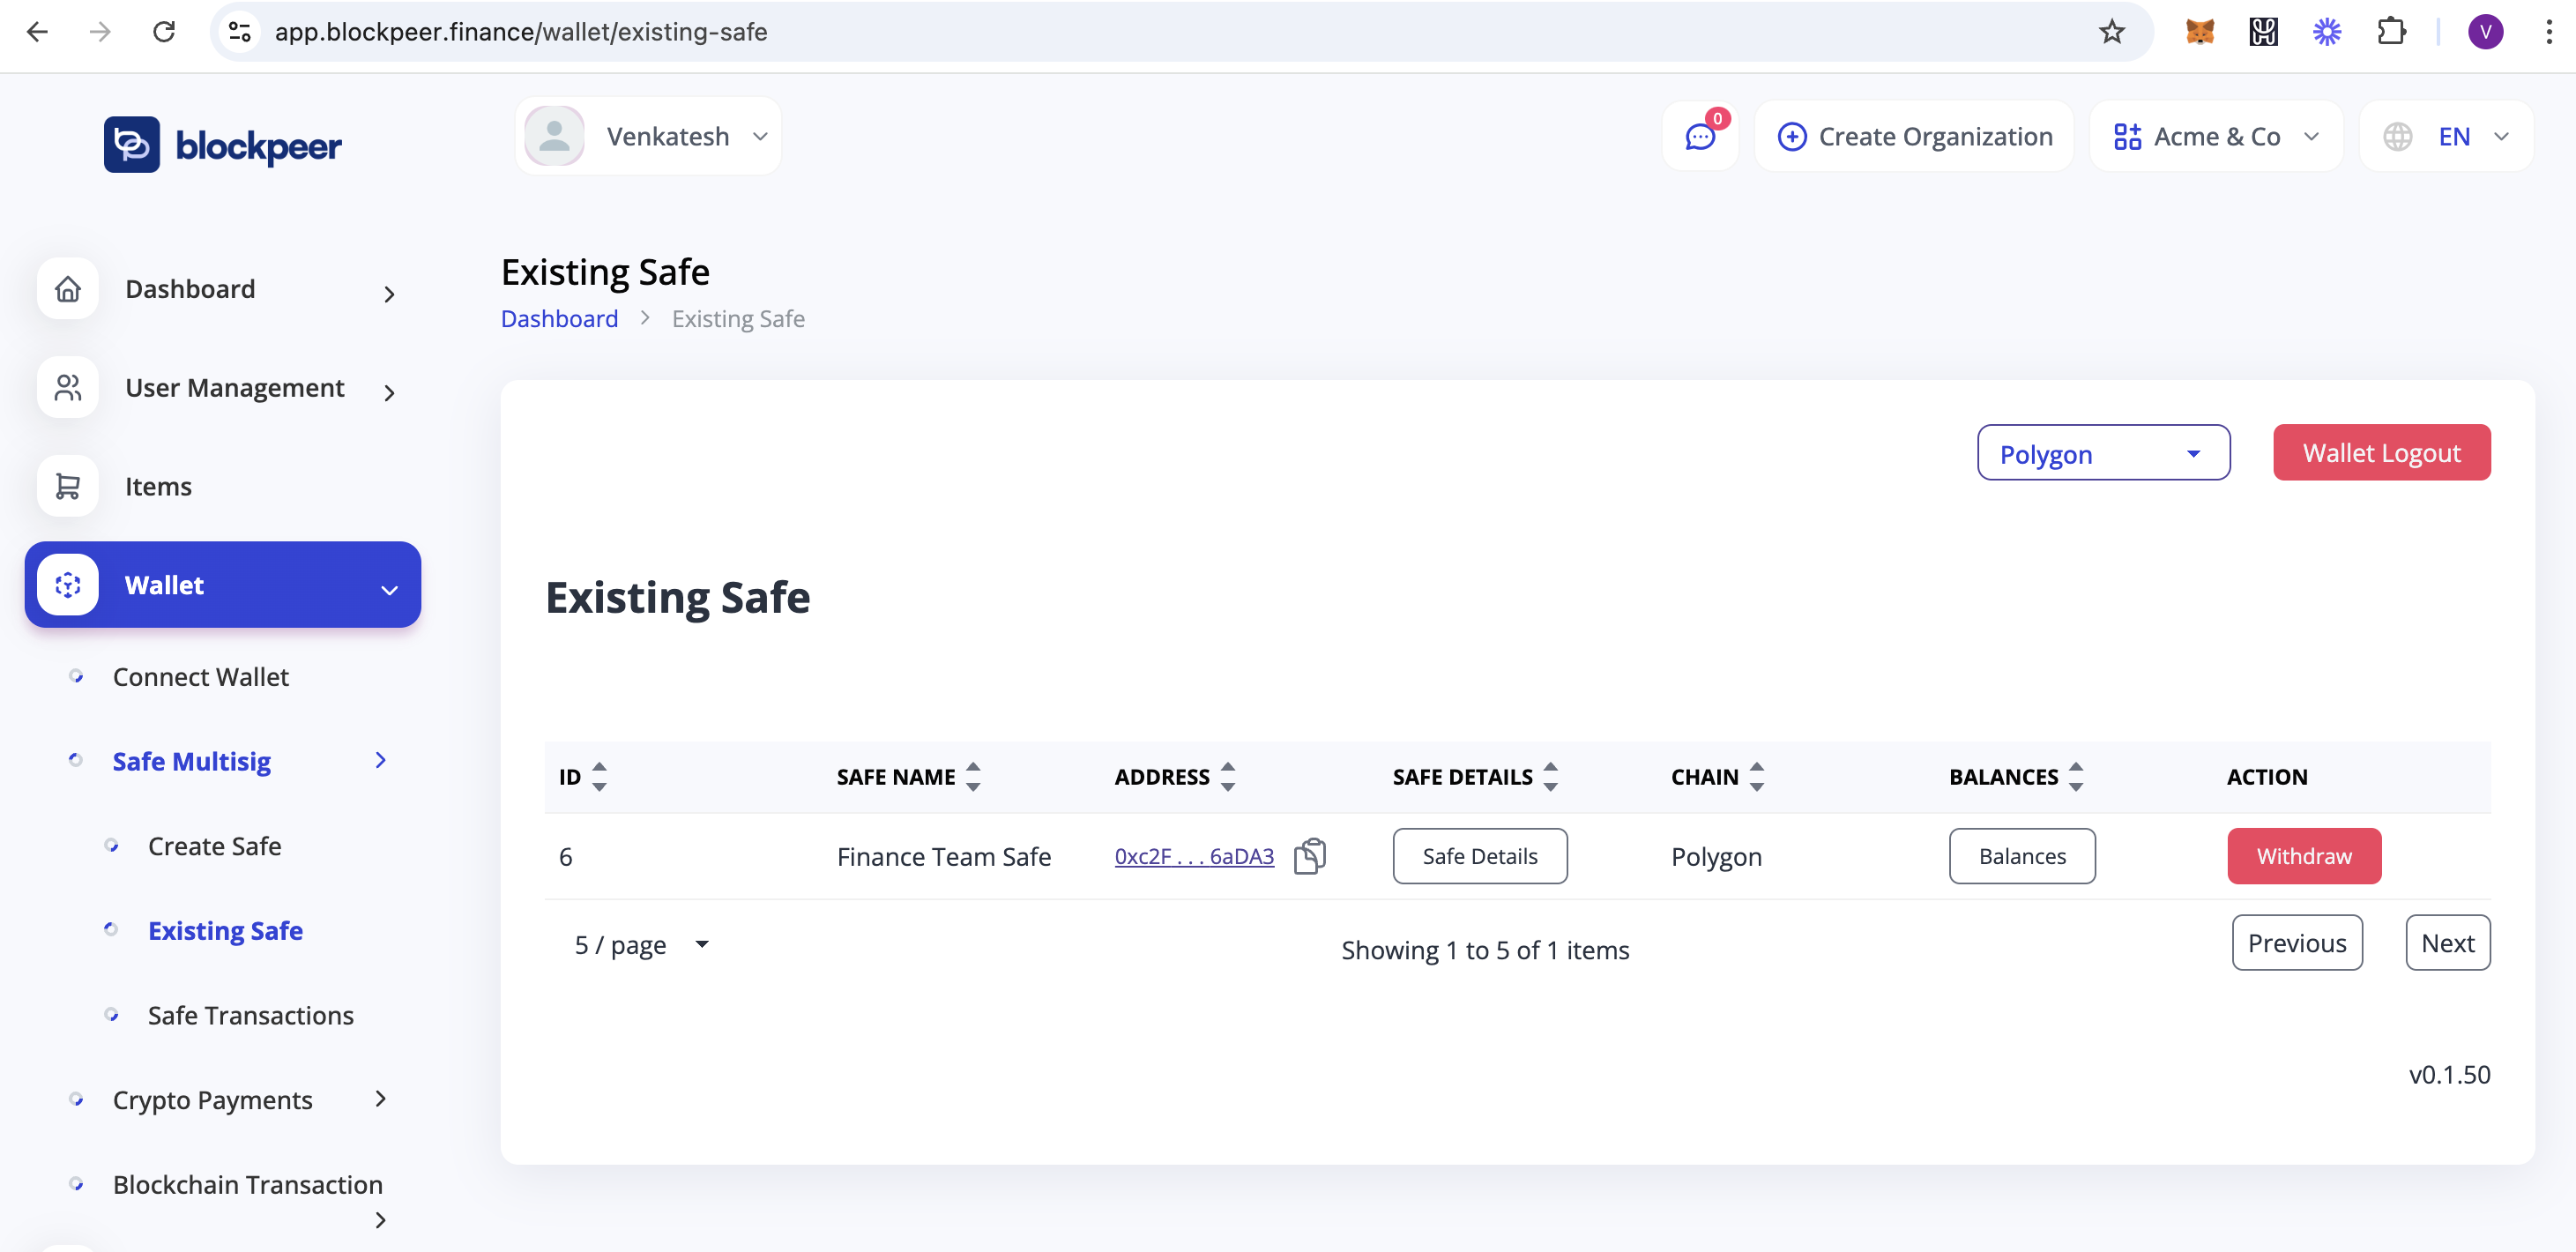The width and height of the screenshot is (2576, 1252).
Task: Select the Dashboard home icon in sidebar
Action: click(67, 288)
